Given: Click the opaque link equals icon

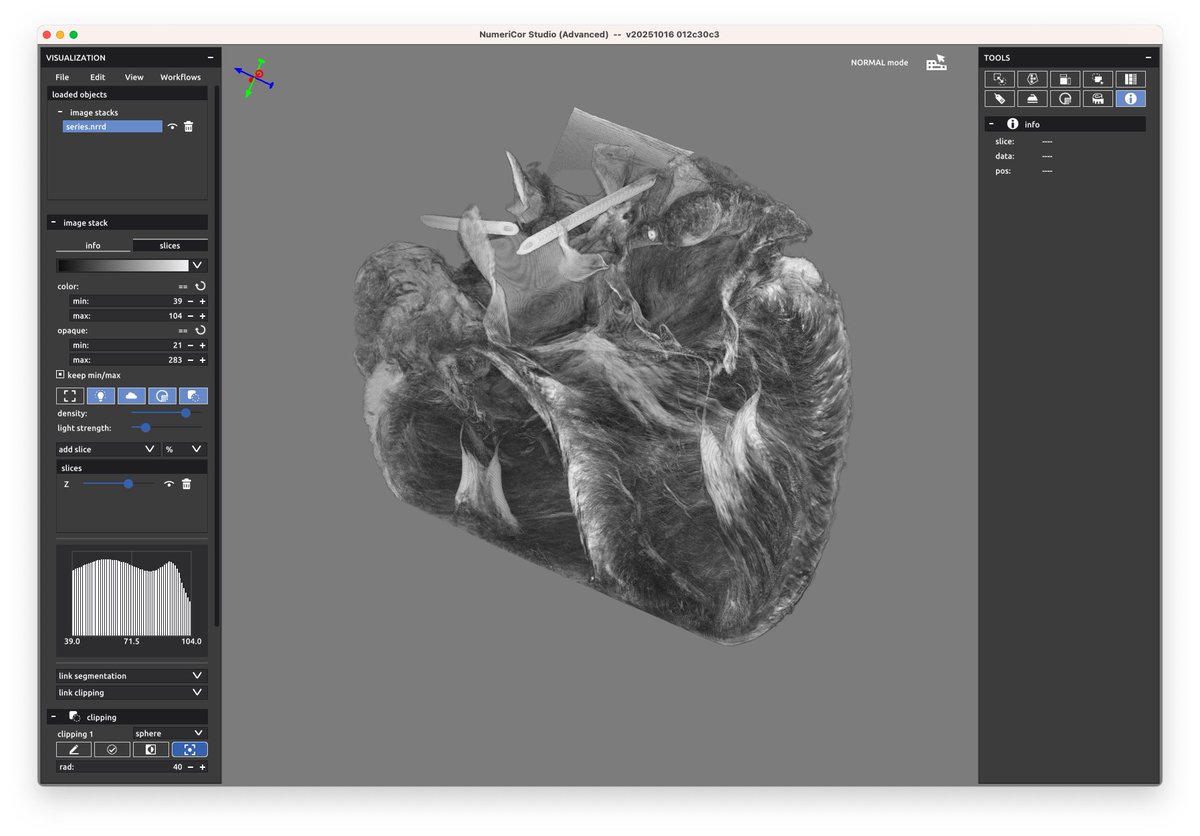Looking at the screenshot, I should (183, 330).
